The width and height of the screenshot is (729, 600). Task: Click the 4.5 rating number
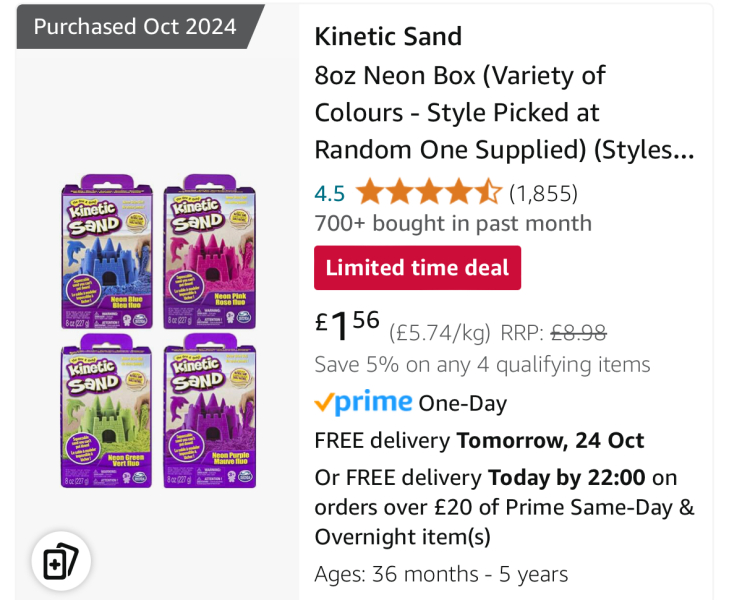330,193
